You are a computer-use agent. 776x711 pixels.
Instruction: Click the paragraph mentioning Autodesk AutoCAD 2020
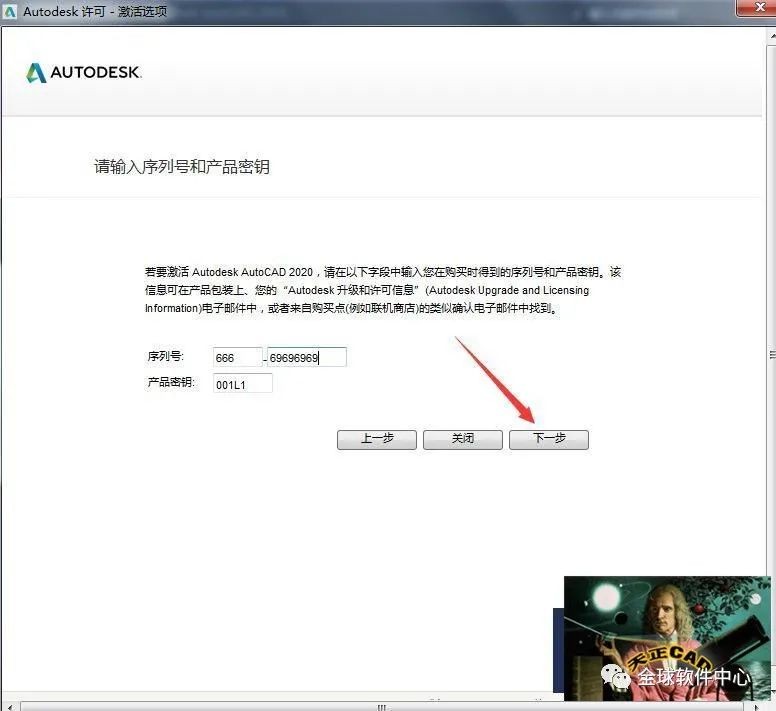(383, 290)
